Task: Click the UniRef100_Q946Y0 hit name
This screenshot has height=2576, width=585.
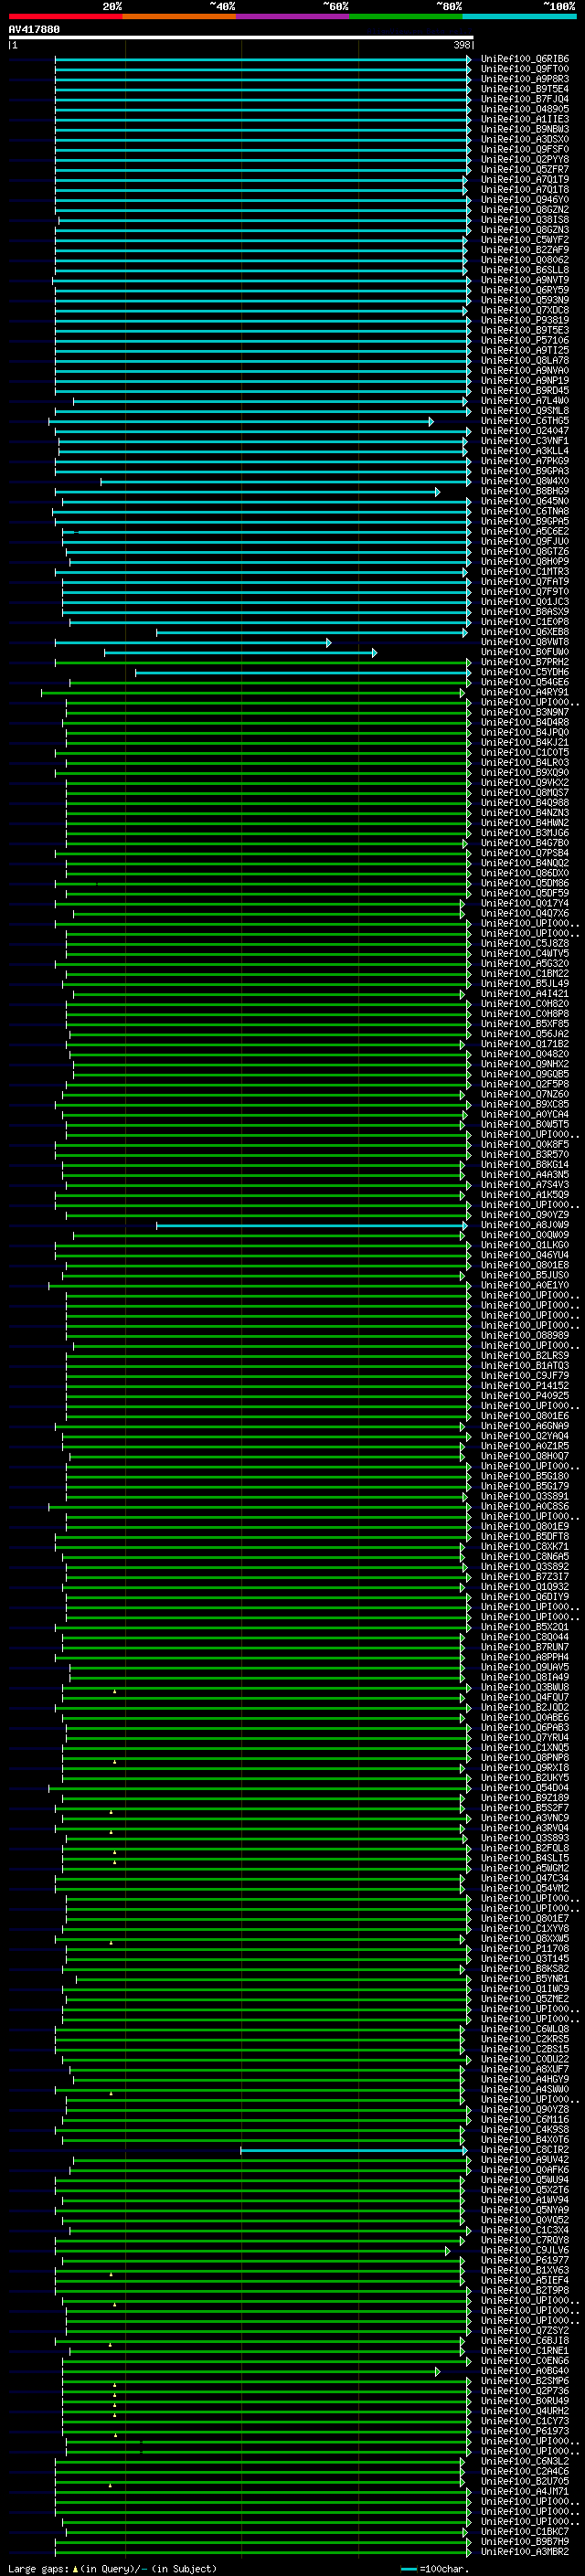Action: click(x=524, y=200)
